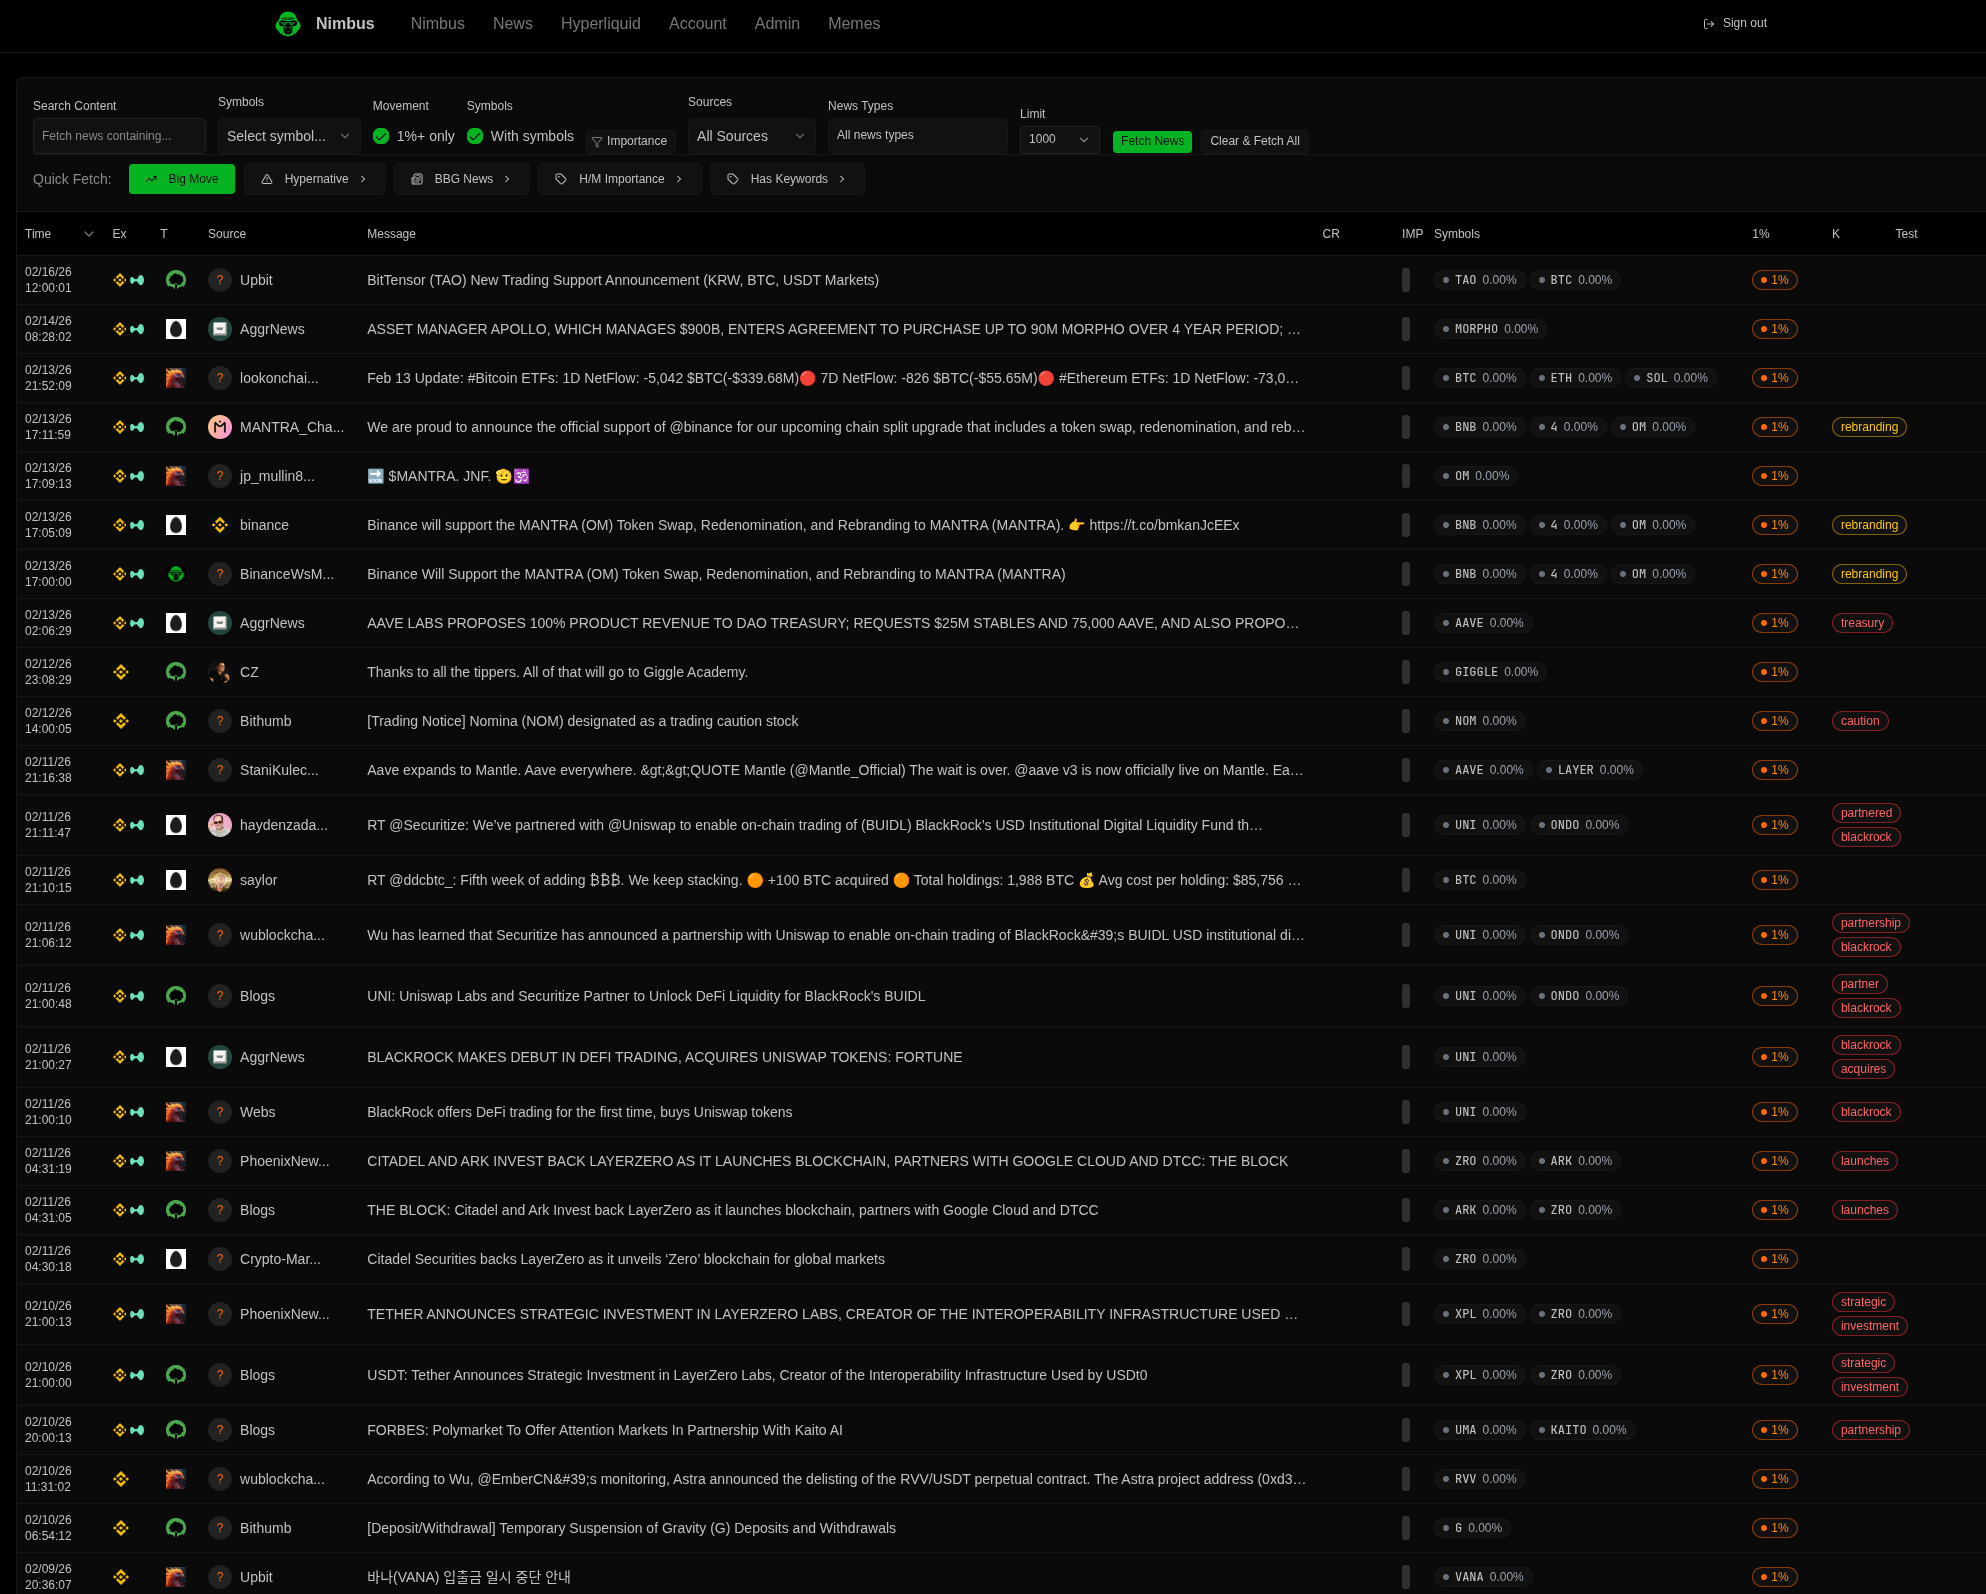The image size is (1986, 1594).
Task: Click the type icon in the Upbit VANA row
Action: tap(176, 1577)
